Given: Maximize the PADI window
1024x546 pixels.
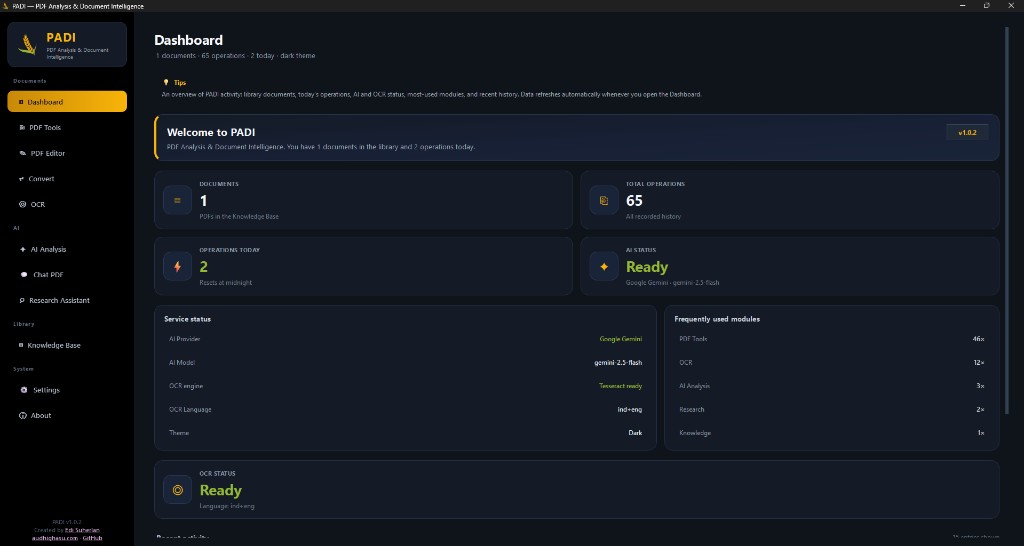Looking at the screenshot, I should [x=986, y=6].
